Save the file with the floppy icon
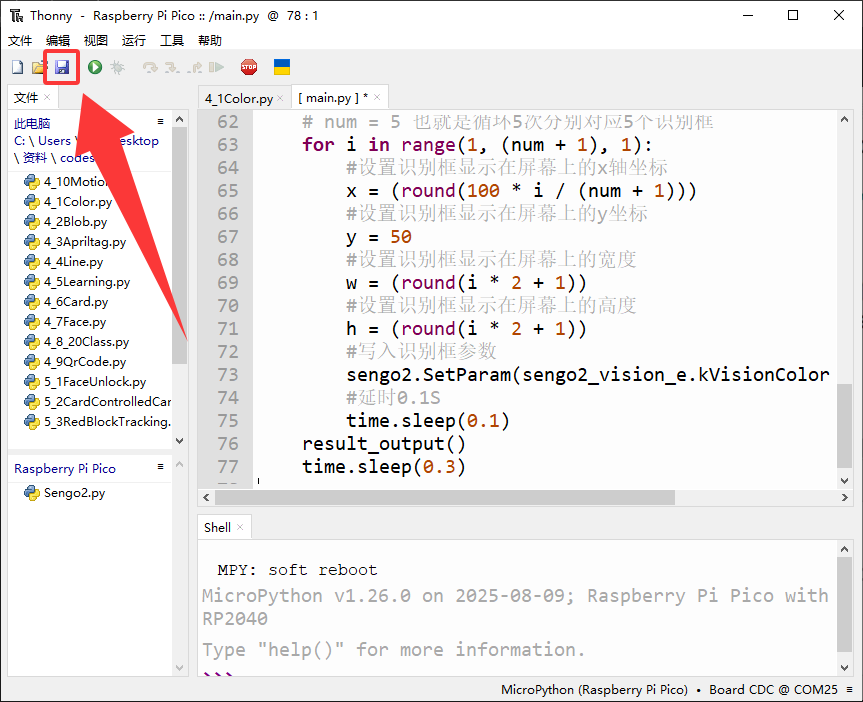Viewport: 863px width, 702px height. (62, 67)
